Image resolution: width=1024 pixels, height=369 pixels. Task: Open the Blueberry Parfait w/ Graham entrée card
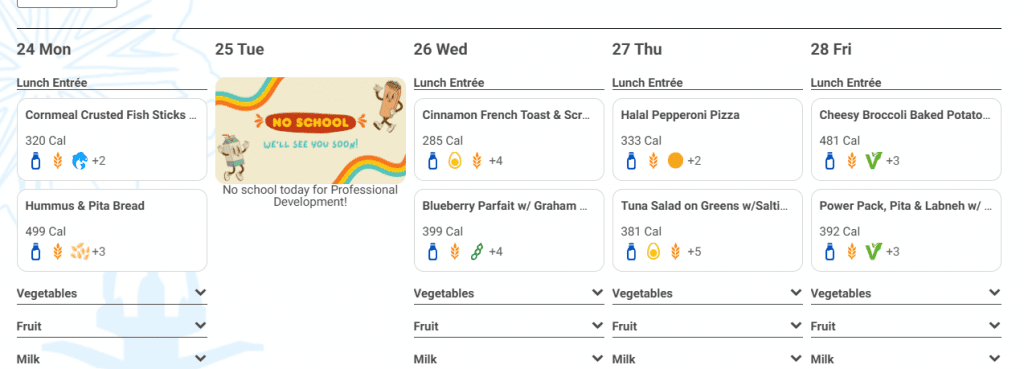click(x=509, y=230)
